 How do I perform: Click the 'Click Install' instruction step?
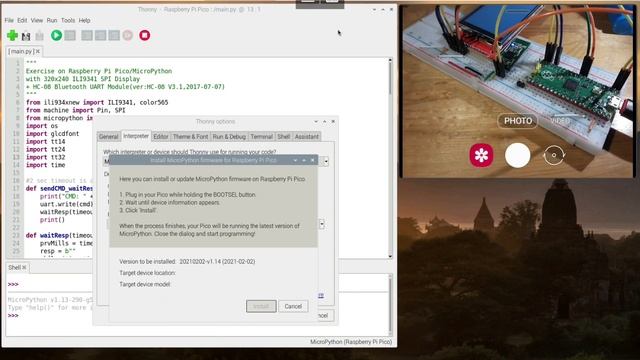coord(138,210)
